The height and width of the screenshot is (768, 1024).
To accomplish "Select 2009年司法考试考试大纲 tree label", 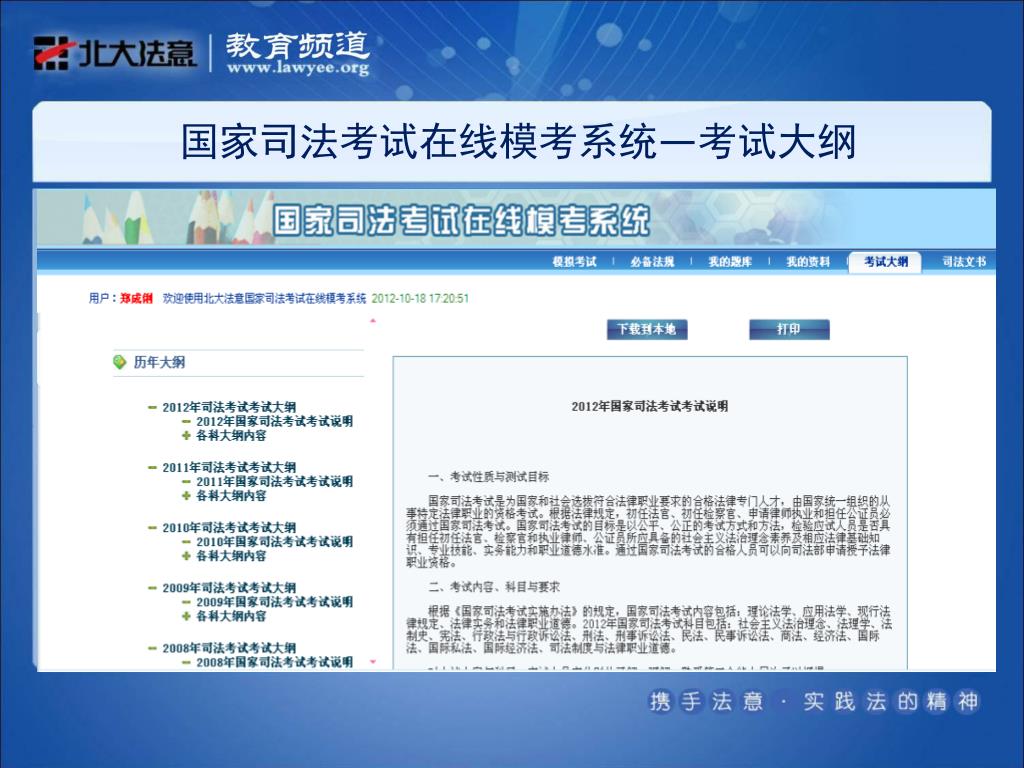I will (229, 587).
